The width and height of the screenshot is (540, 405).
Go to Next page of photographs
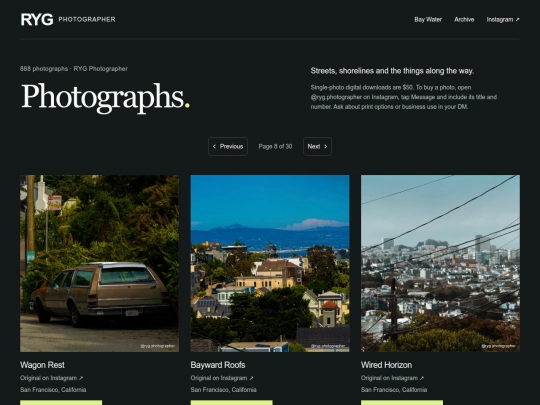pos(317,146)
